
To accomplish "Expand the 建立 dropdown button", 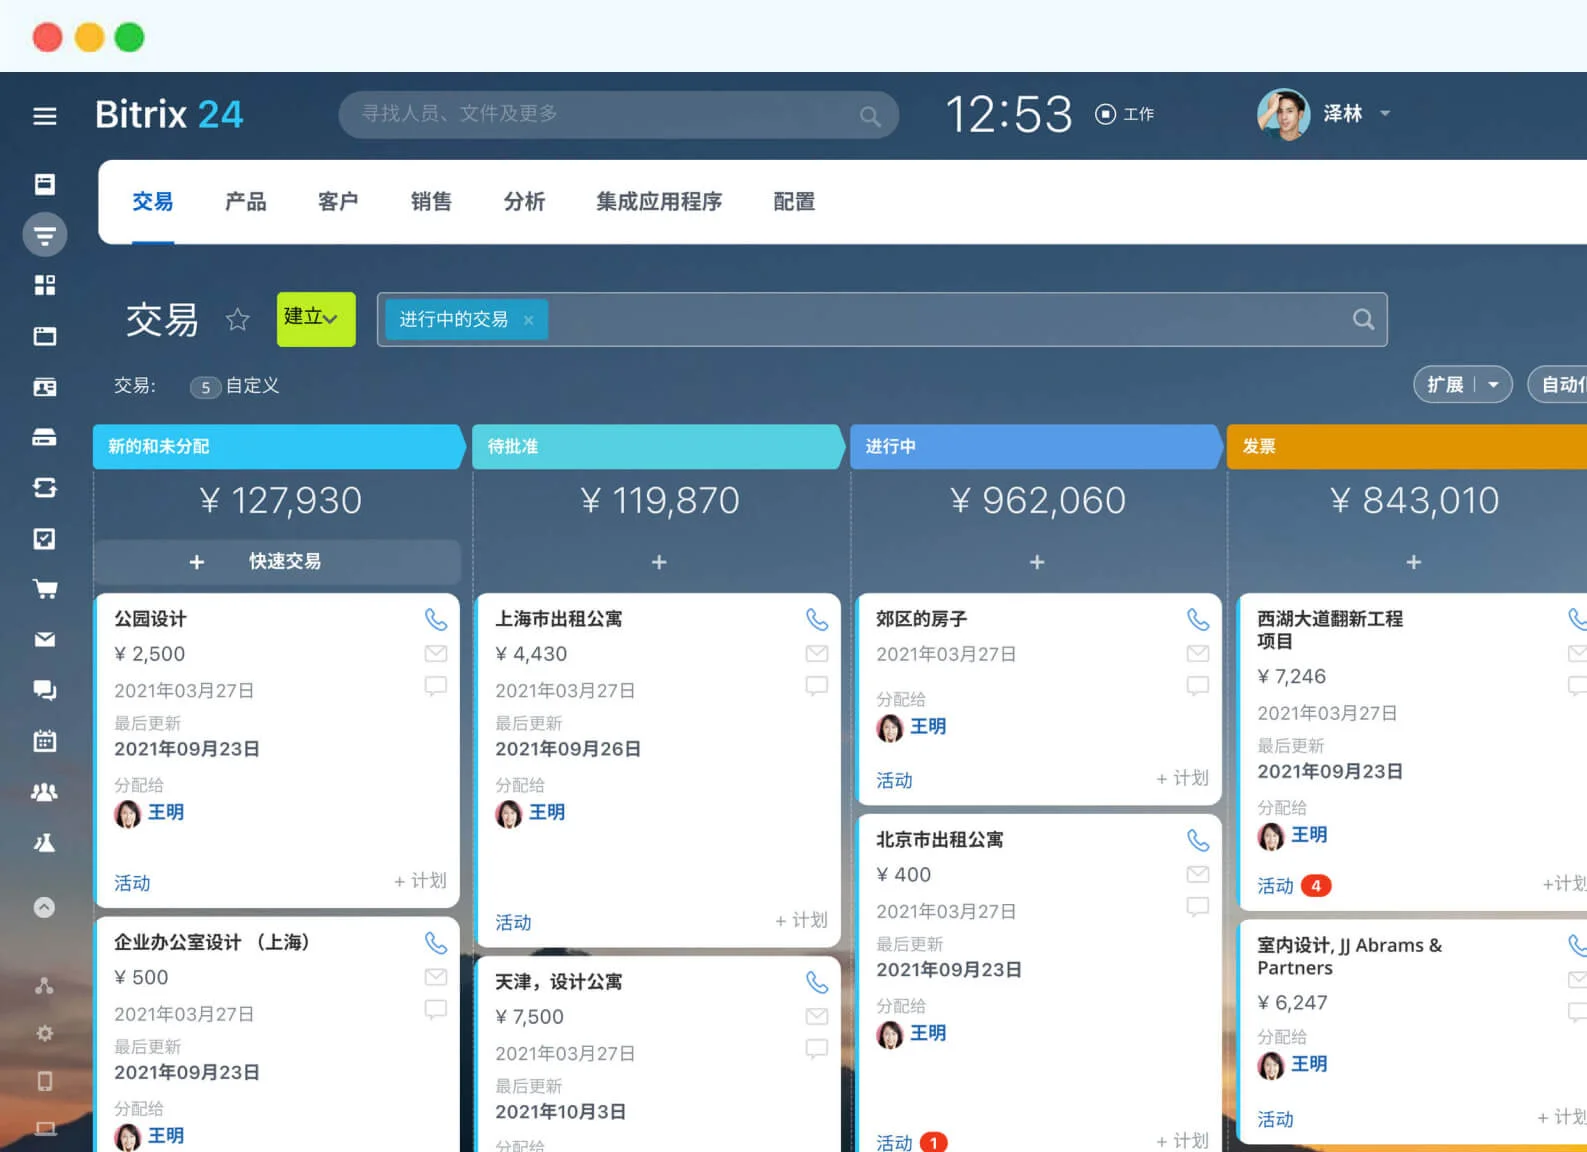I will point(316,319).
